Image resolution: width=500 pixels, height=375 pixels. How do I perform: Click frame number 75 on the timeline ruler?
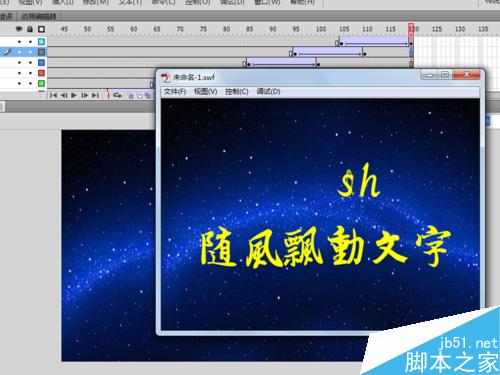203,29
